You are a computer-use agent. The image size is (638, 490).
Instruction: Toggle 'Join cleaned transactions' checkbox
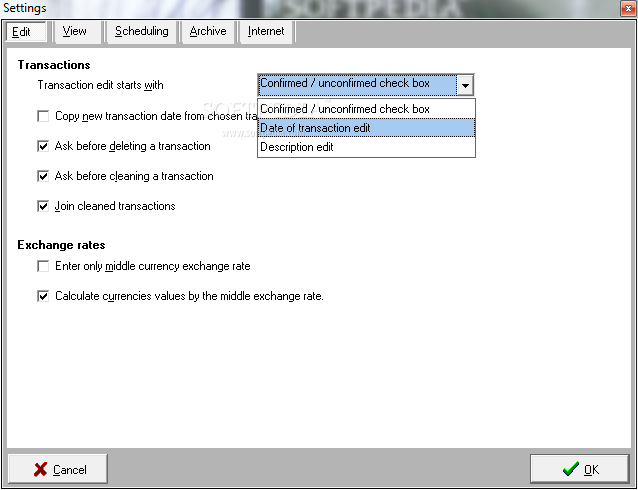(43, 206)
